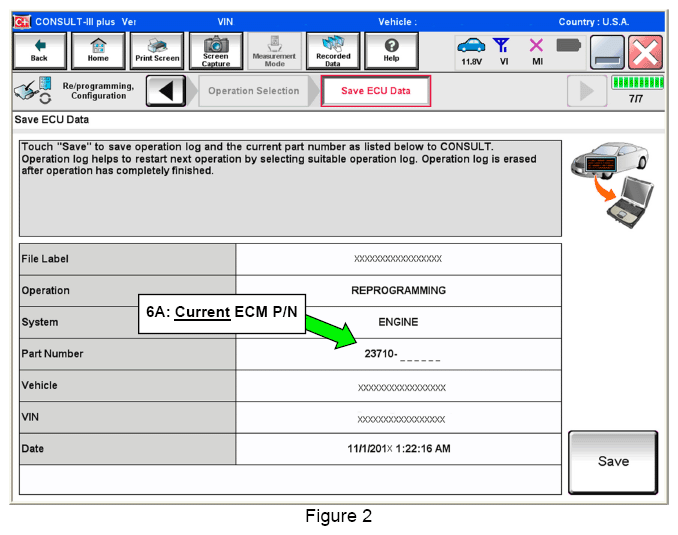The width and height of the screenshot is (678, 535).
Task: Click the Part Number 23710- value
Action: pyautogui.click(x=398, y=354)
